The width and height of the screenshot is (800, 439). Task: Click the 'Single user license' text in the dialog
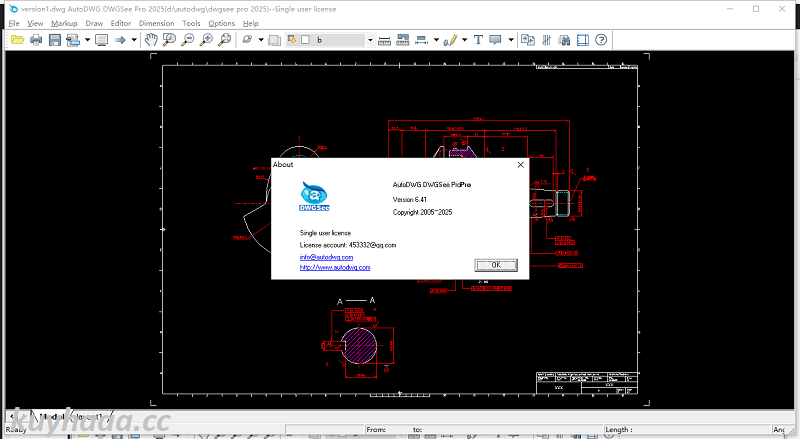(x=326, y=233)
